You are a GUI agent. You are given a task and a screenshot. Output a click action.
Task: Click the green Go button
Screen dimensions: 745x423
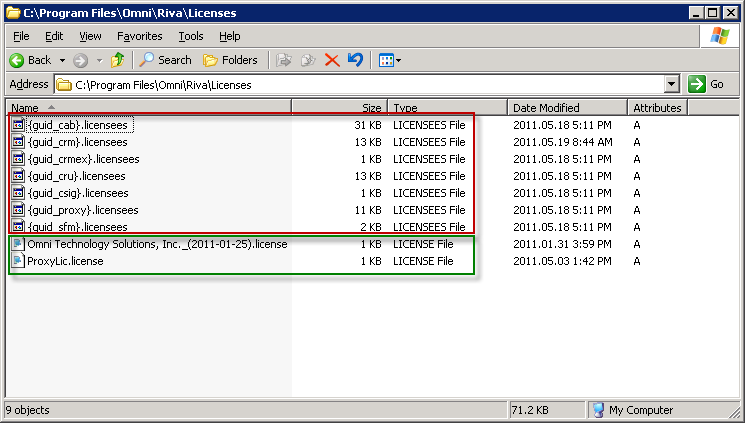[x=707, y=85]
